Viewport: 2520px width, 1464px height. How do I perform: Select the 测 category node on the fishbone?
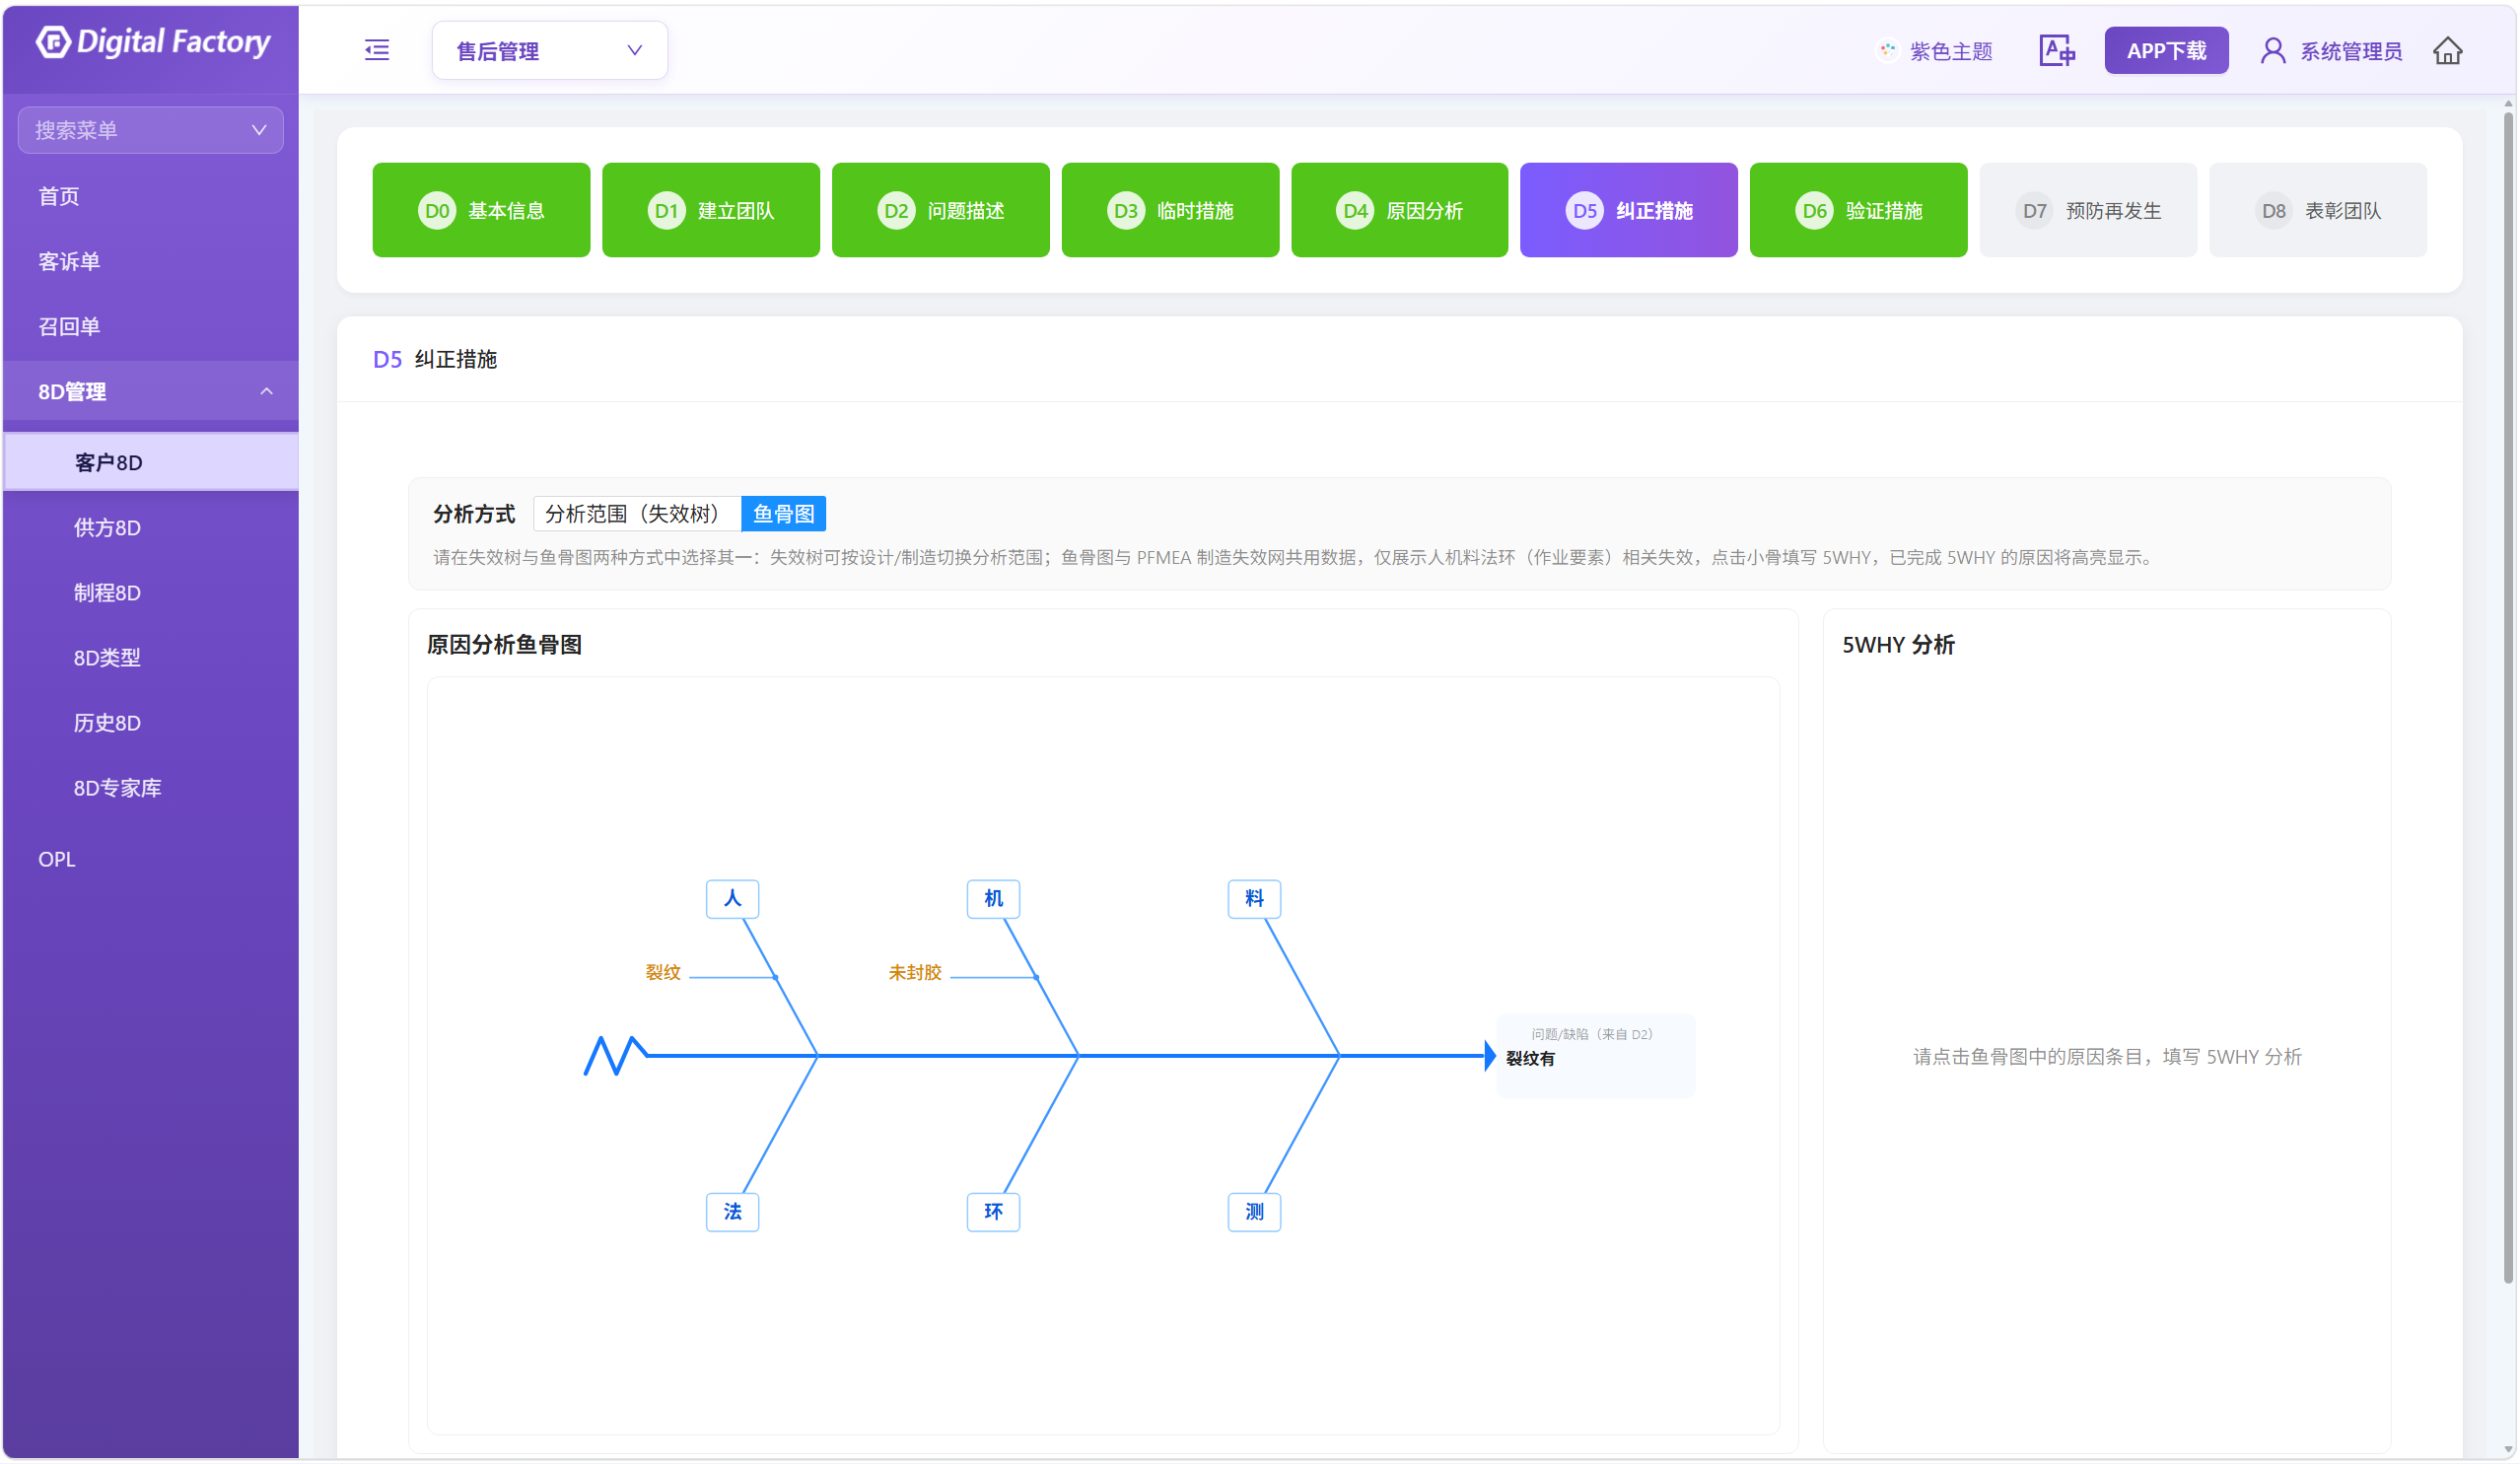coord(1254,1211)
